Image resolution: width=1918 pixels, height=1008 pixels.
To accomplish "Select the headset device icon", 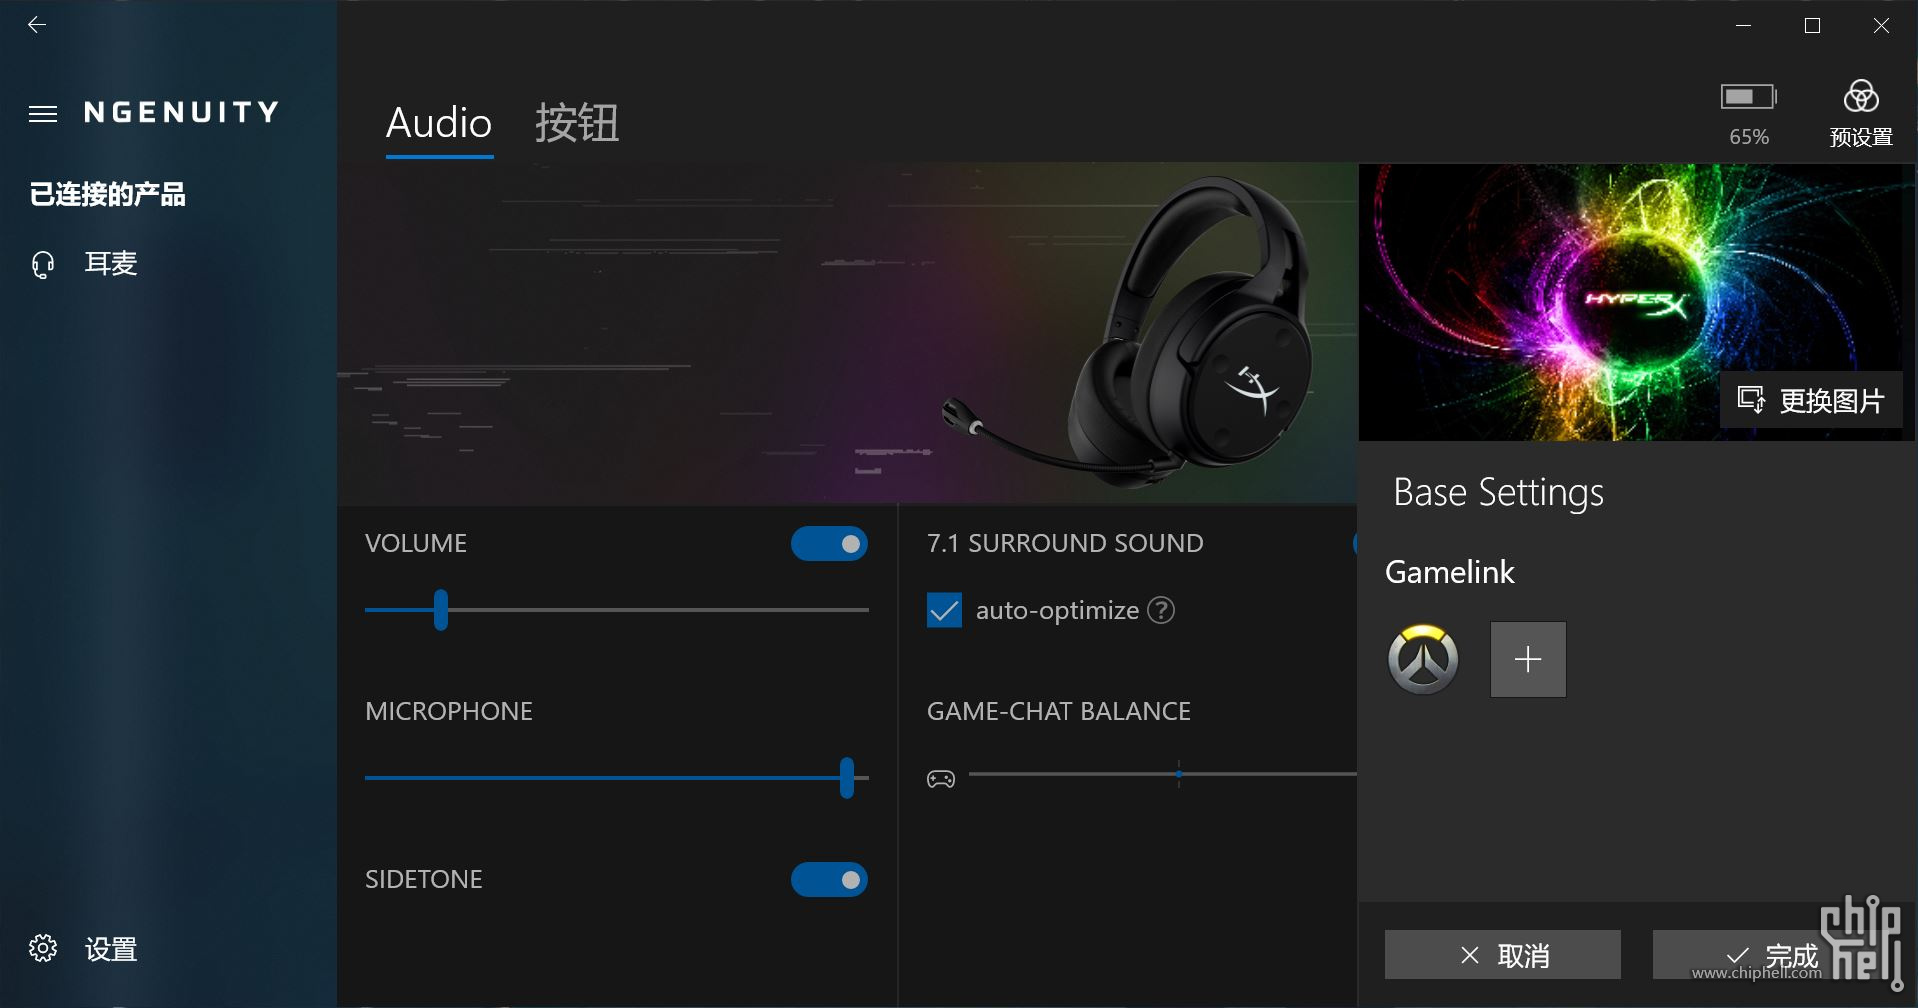I will 43,264.
